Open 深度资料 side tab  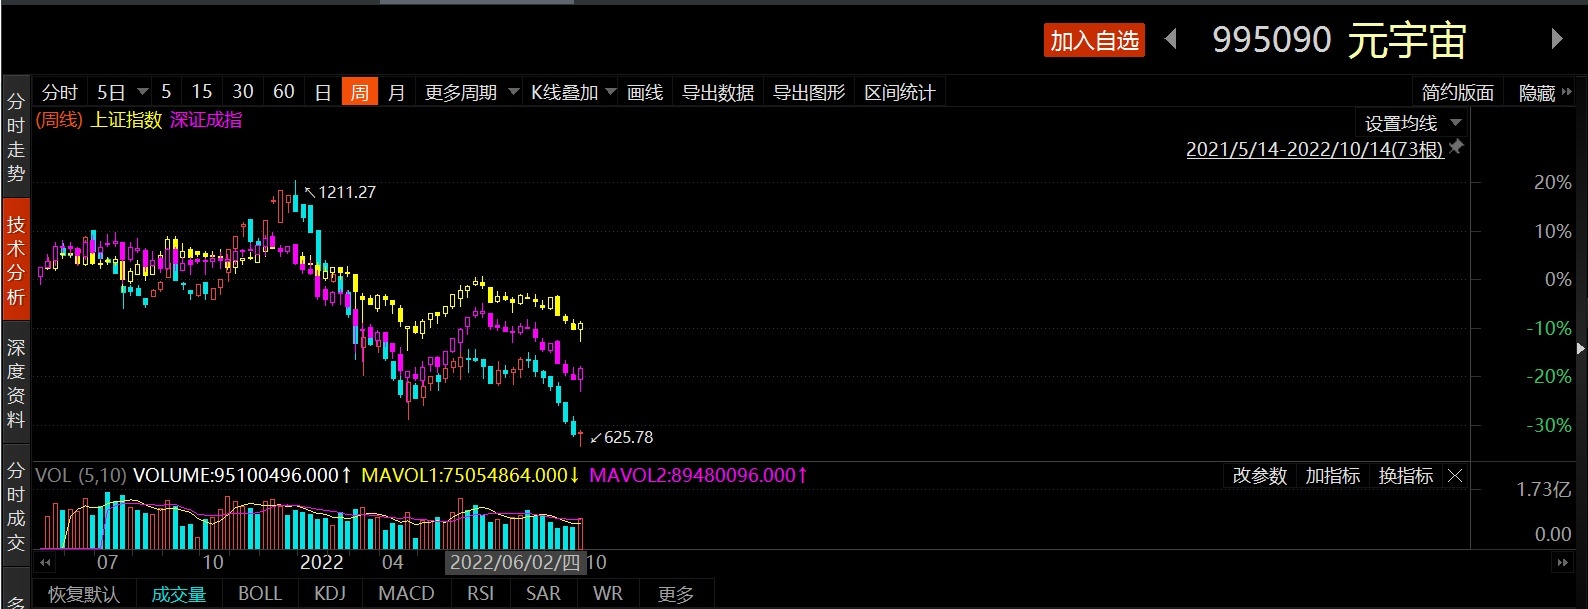[x=16, y=384]
